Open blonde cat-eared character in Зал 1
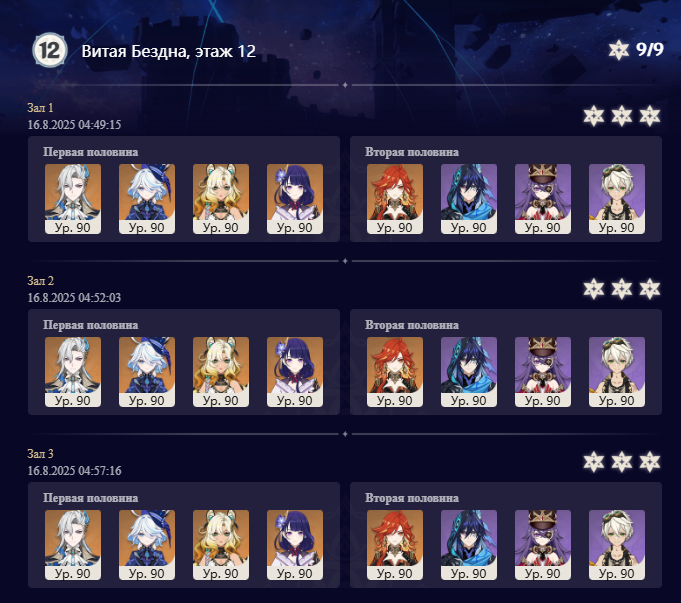Screen dimensions: 681x603 pyautogui.click(x=221, y=199)
